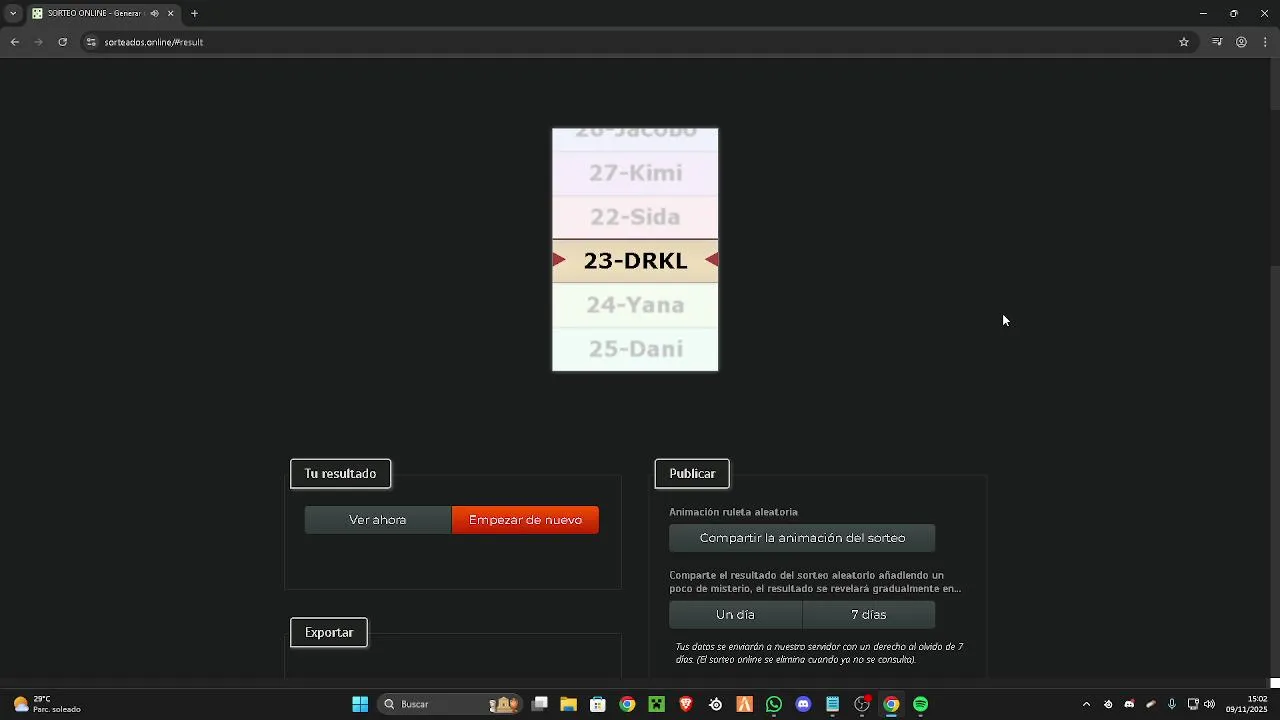Click the taskbar Buscar search box

click(450, 704)
